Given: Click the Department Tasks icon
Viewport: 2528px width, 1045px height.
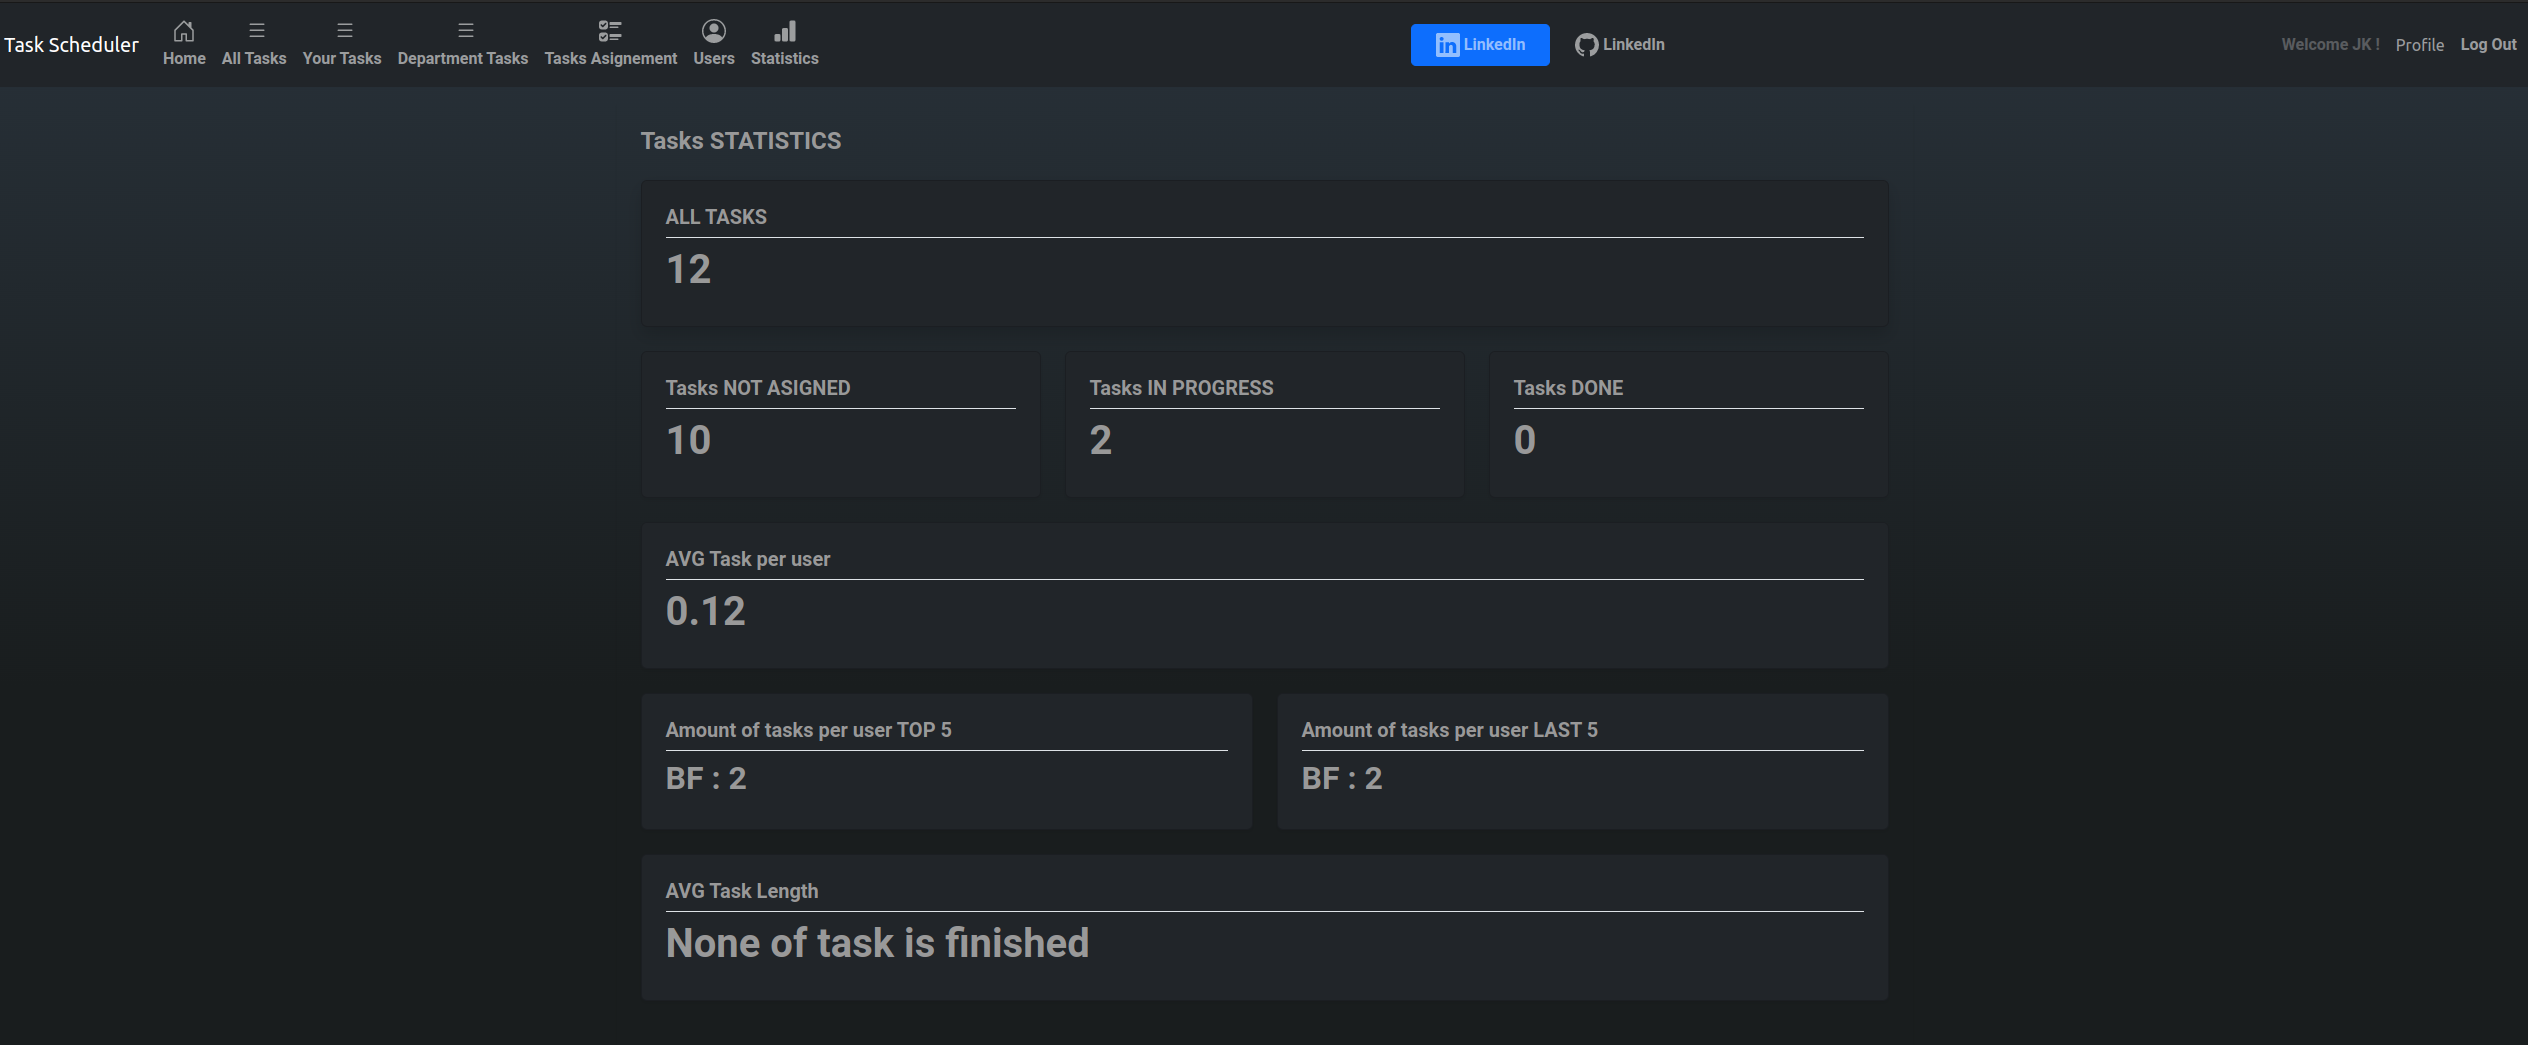Looking at the screenshot, I should (x=463, y=30).
